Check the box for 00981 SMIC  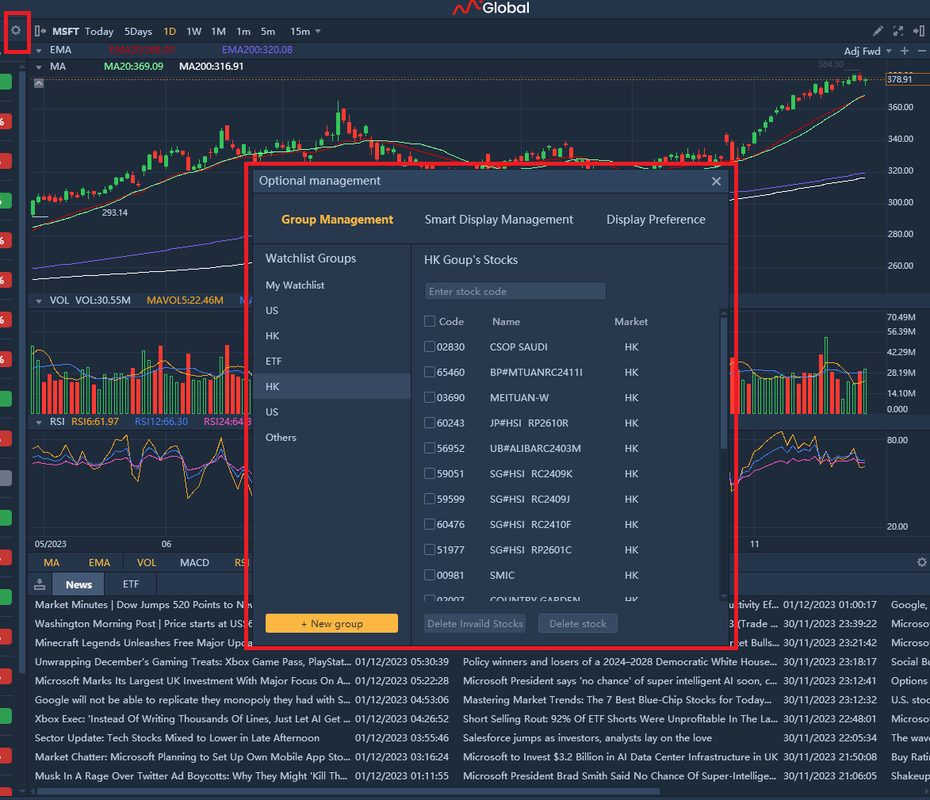(x=429, y=575)
